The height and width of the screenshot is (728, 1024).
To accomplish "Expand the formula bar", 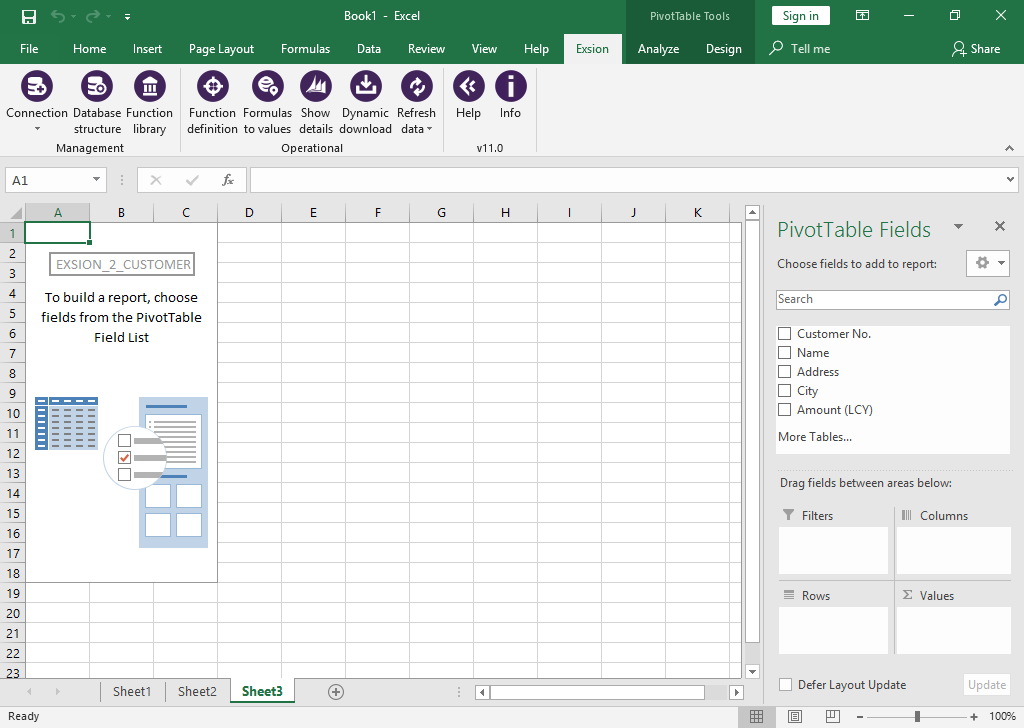I will click(1010, 180).
